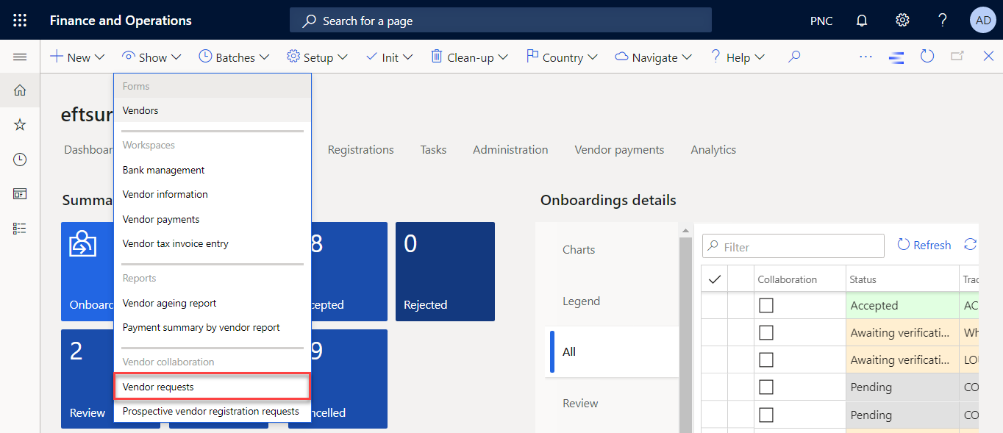The height and width of the screenshot is (433, 1003).
Task: Select Vendor payments in Show menu
Action: 212,219
